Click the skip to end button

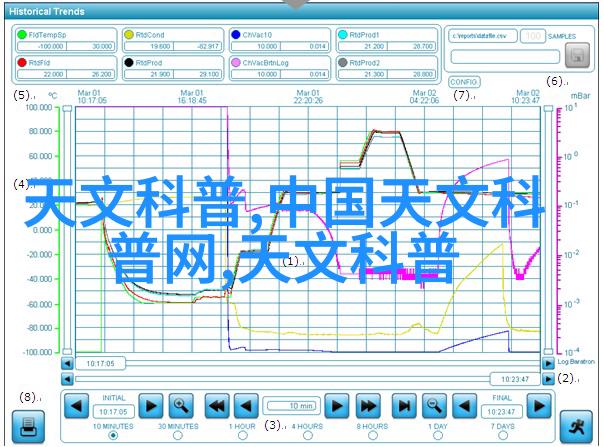[404, 405]
